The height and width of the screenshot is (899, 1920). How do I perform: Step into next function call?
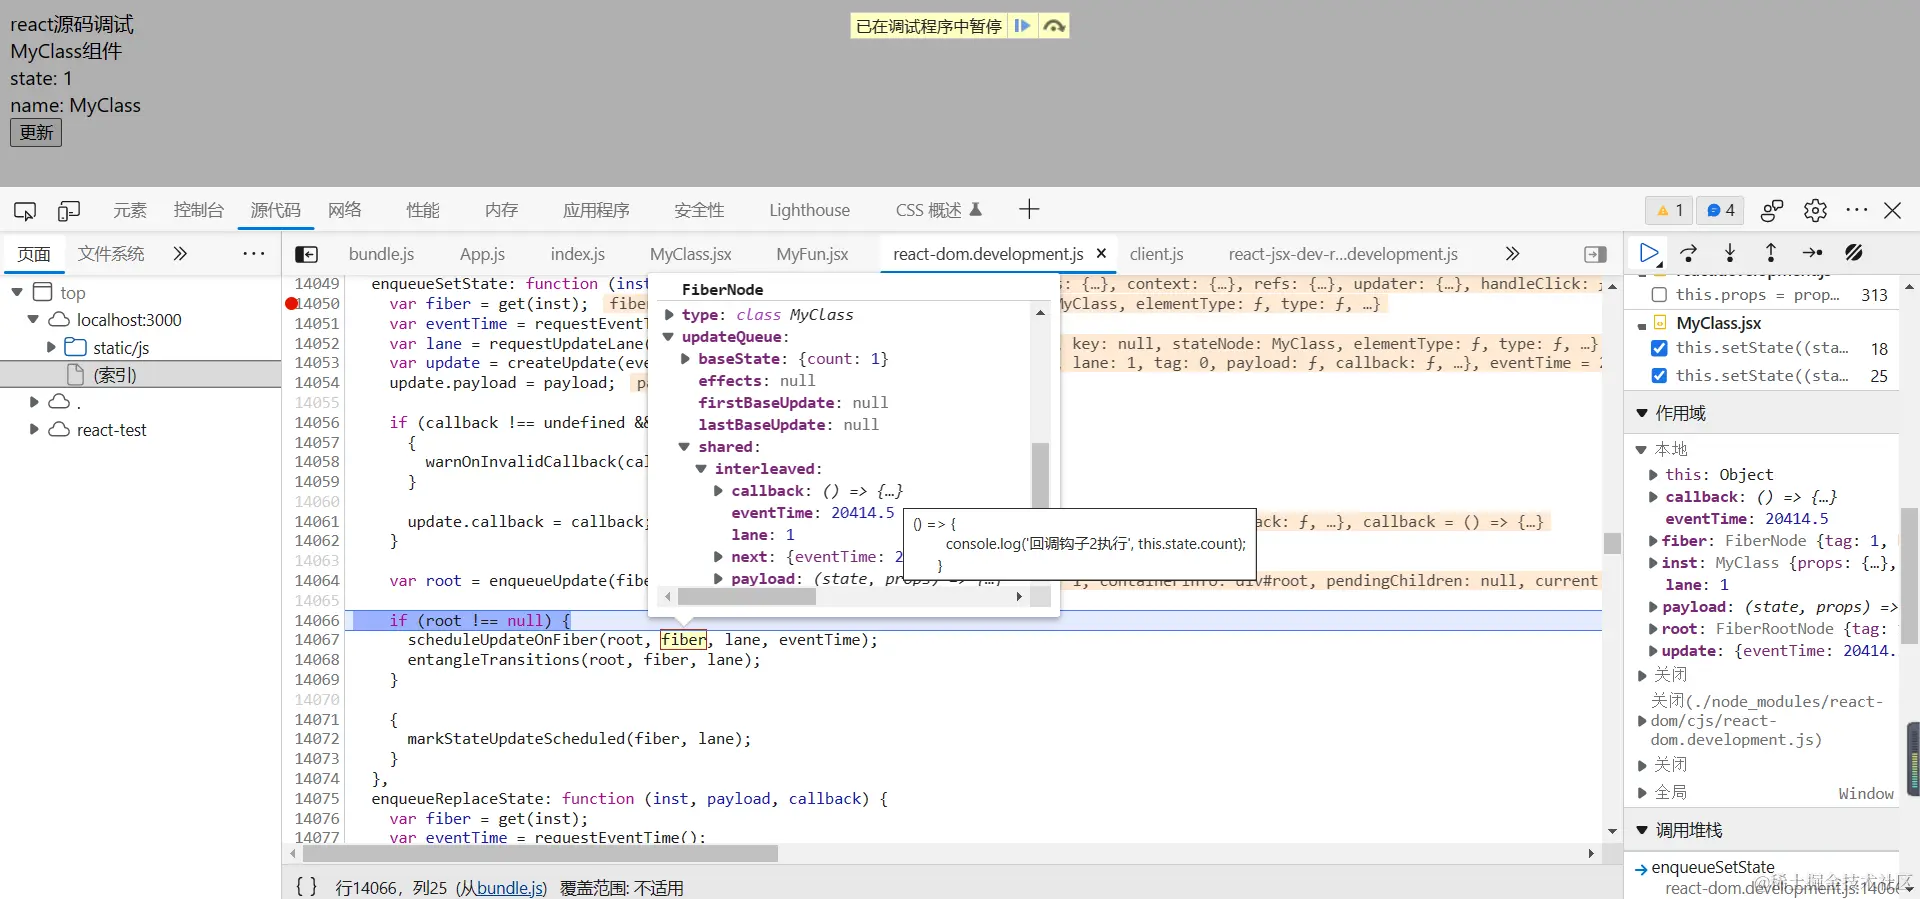coord(1730,253)
